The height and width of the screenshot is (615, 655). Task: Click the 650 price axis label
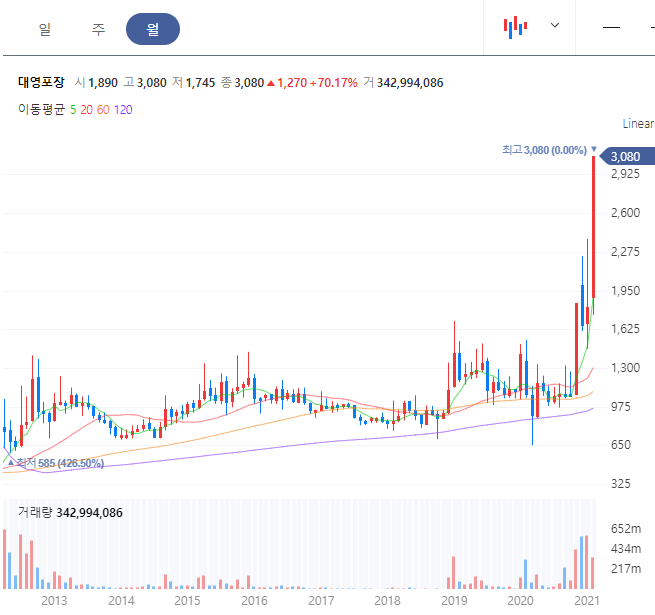[621, 445]
